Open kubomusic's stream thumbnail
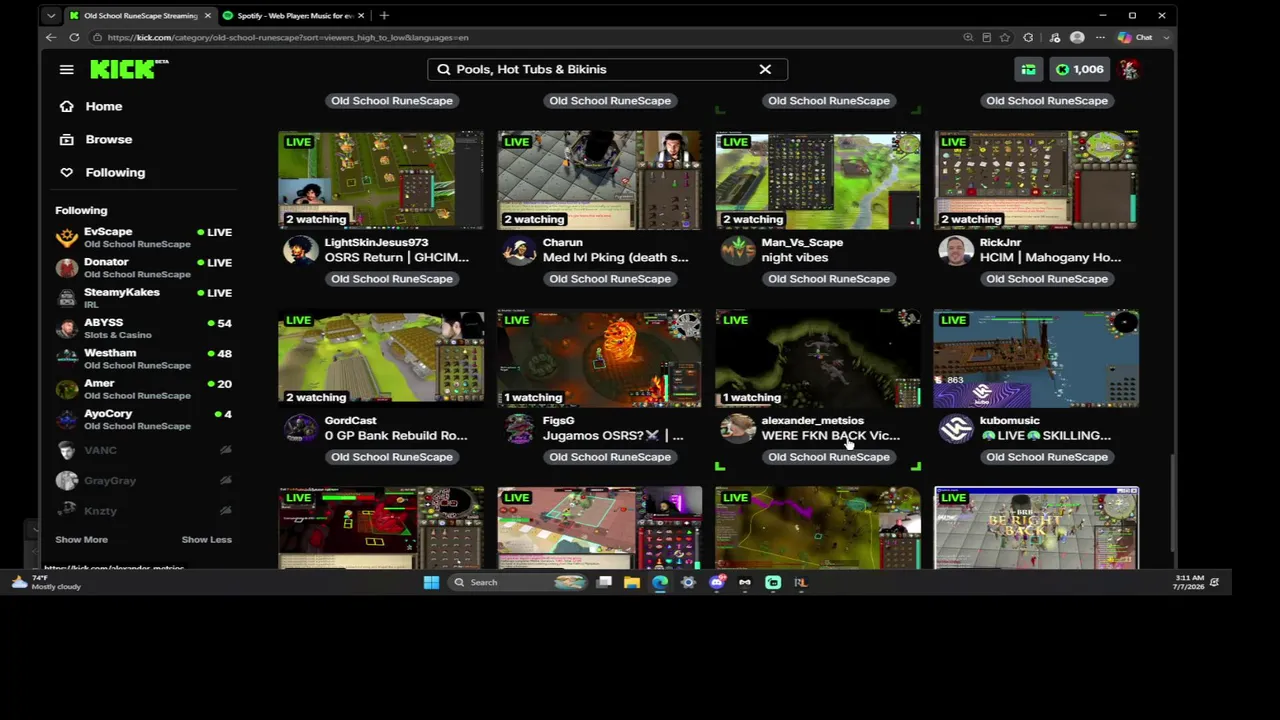This screenshot has width=1280, height=720. [x=1036, y=358]
